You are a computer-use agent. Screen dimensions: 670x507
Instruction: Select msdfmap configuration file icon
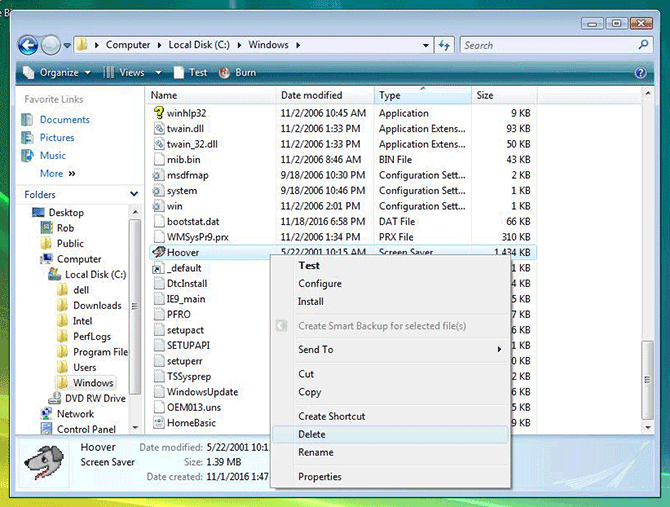tap(159, 175)
